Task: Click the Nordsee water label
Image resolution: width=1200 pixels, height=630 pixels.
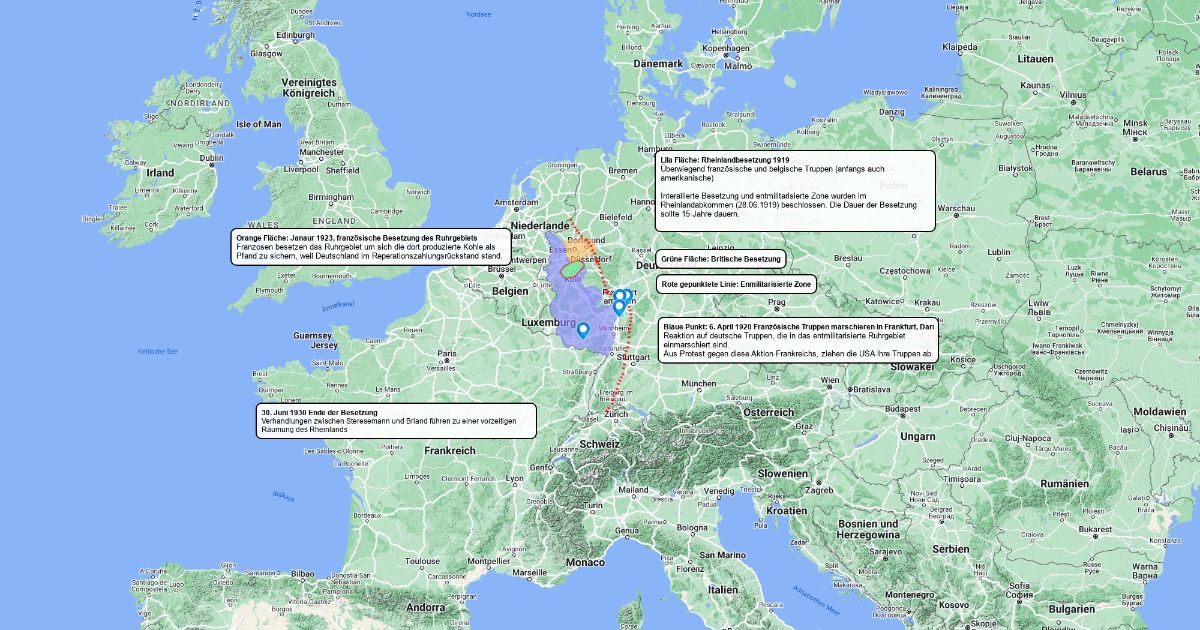Action: point(479,15)
